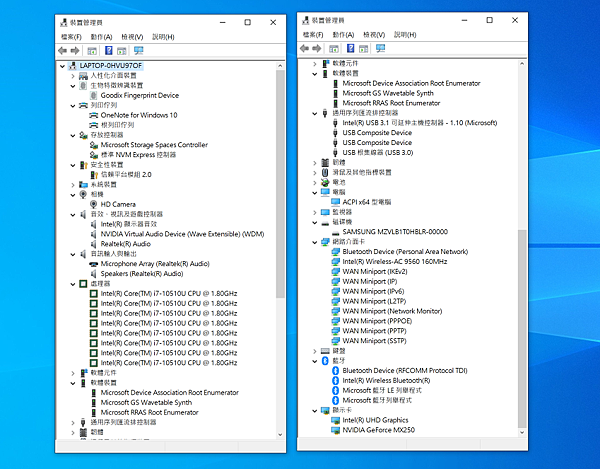The height and width of the screenshot is (469, 600).
Task: Select WAN Miniport (Network Monitor)
Action: (392, 311)
